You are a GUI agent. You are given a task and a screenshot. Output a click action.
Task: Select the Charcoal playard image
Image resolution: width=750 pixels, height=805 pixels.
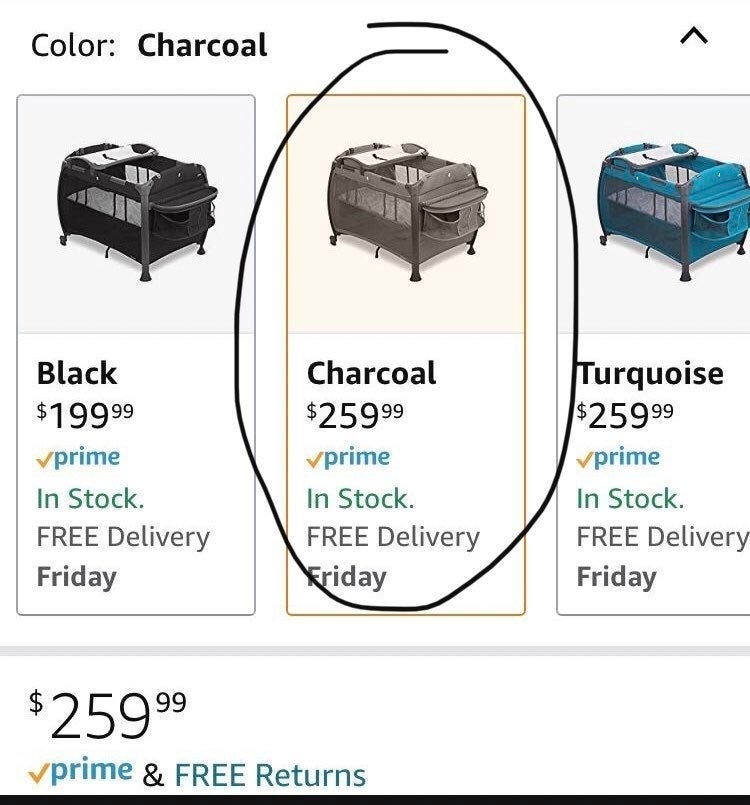click(407, 212)
